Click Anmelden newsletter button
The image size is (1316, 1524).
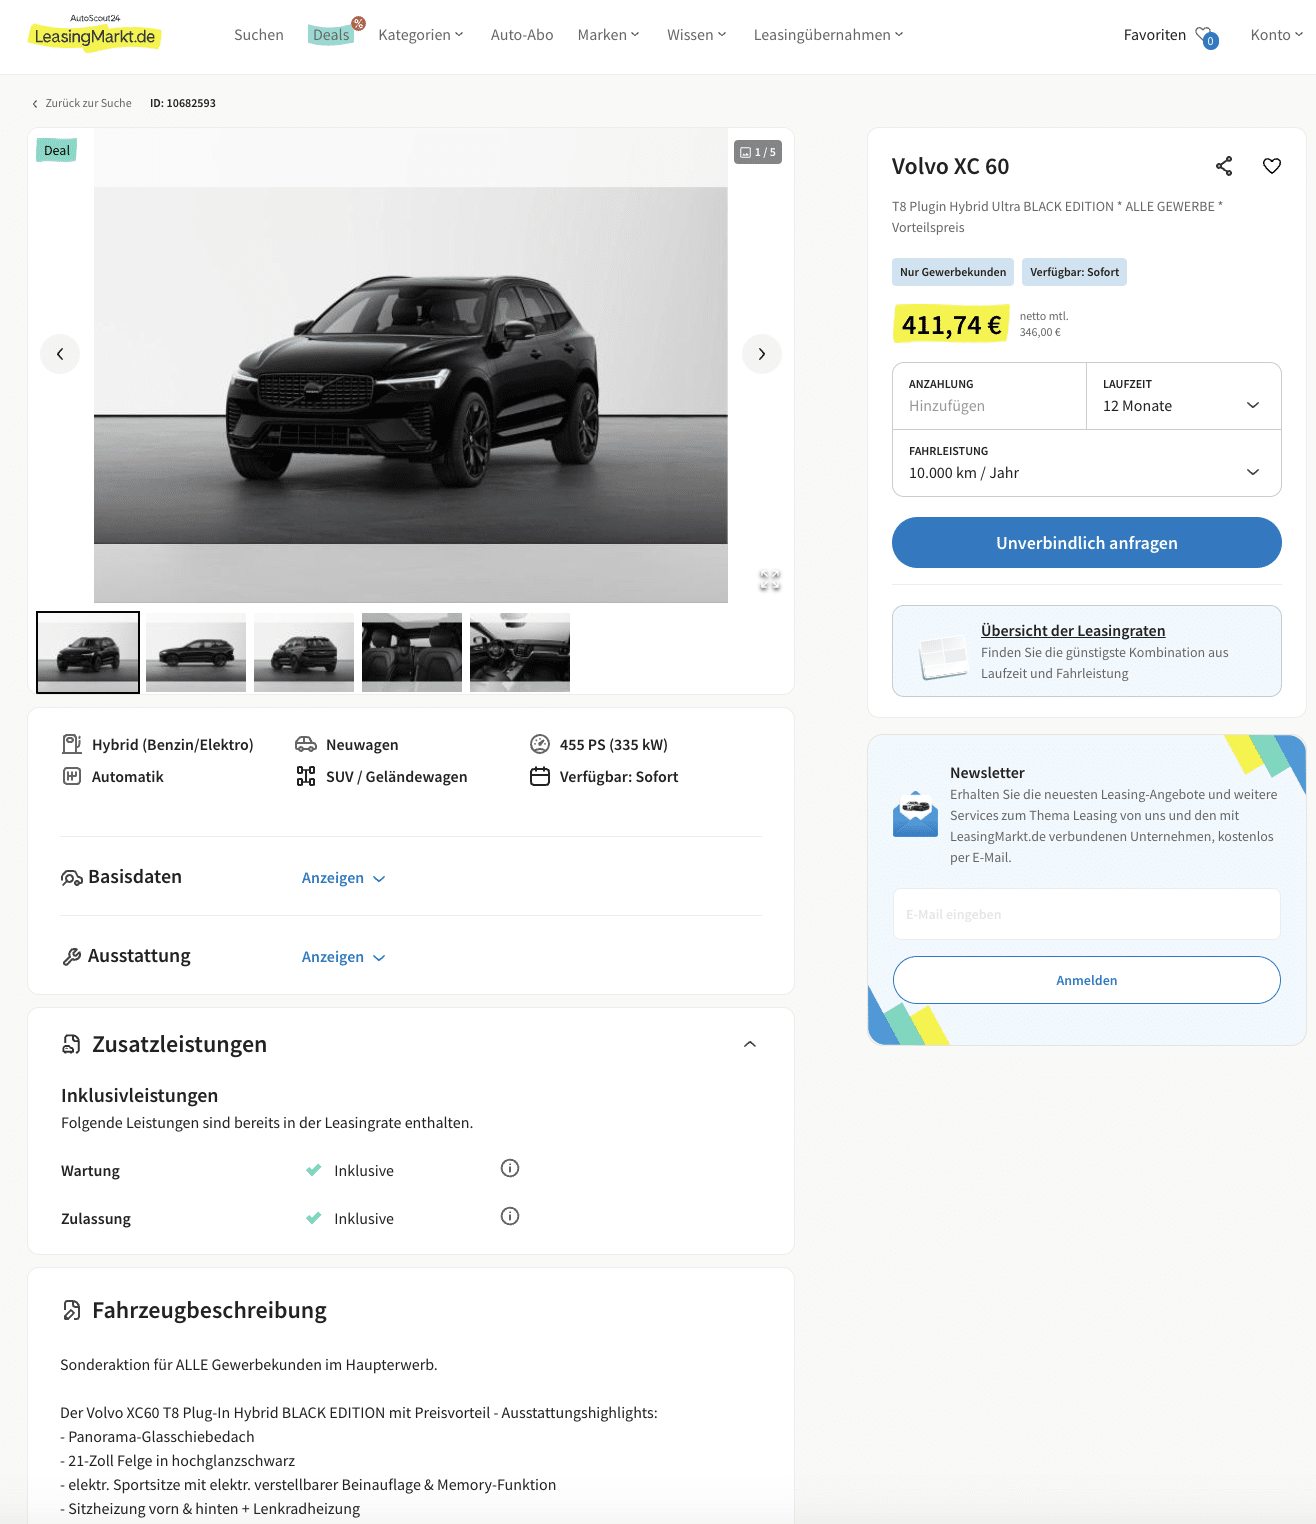(x=1087, y=980)
